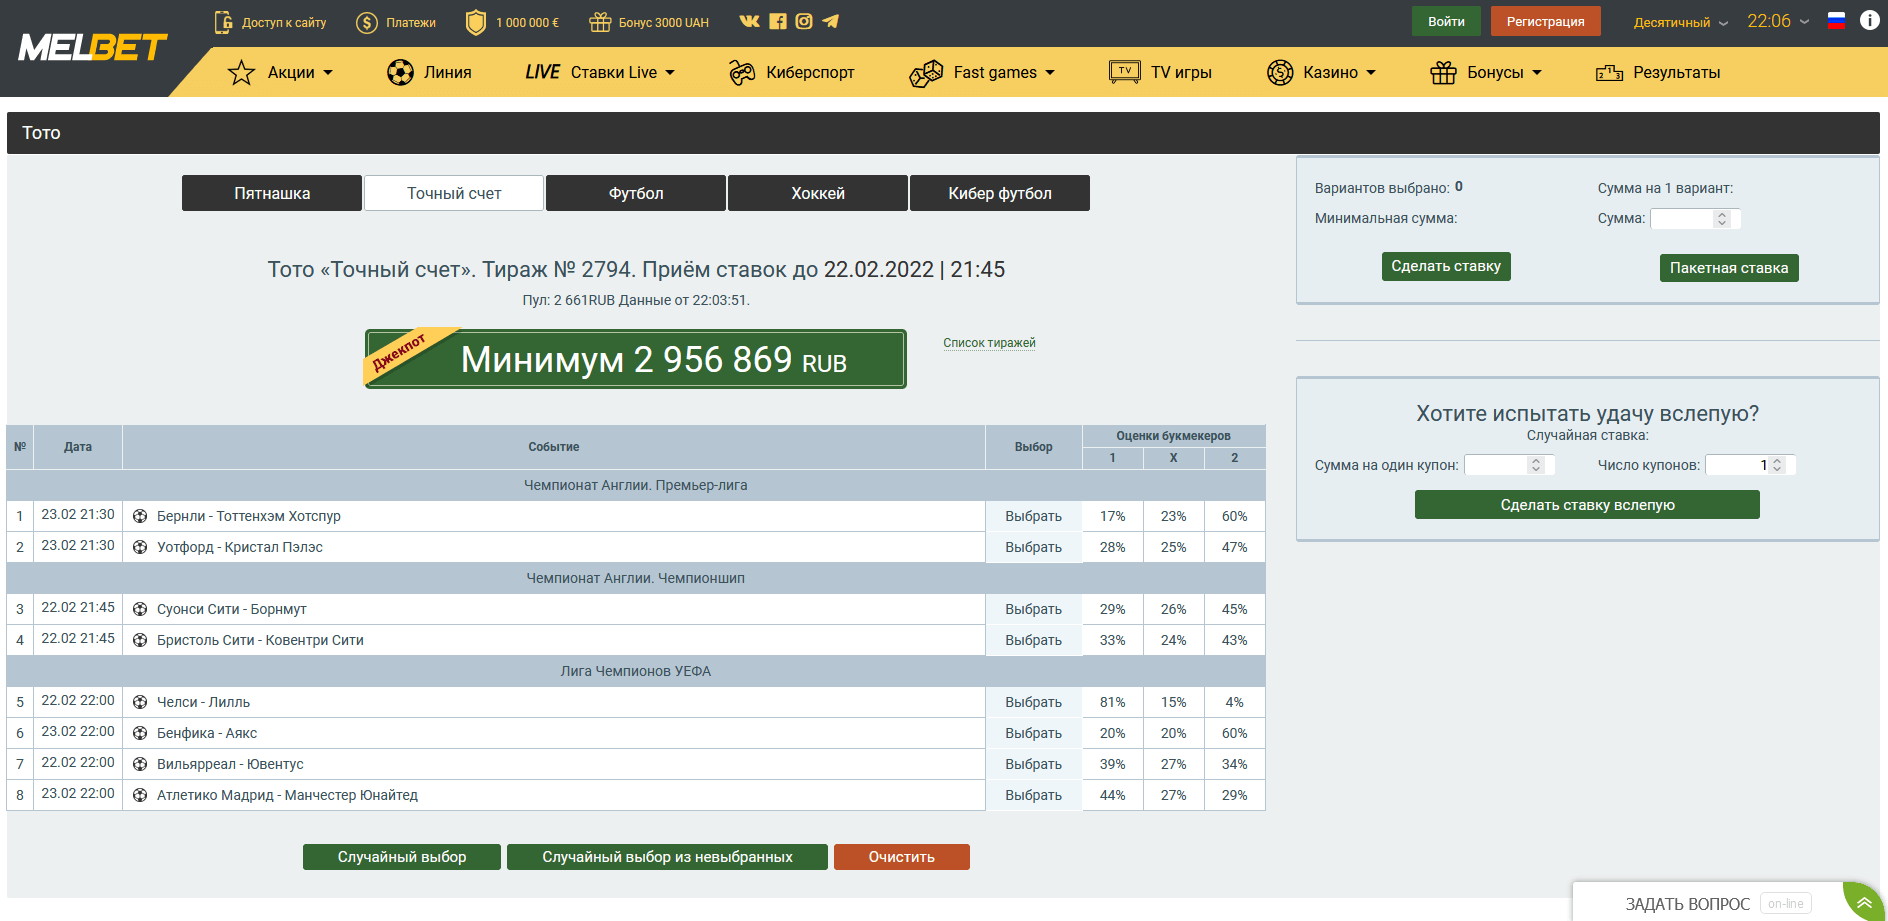Click the Войти login button
1888x921 pixels.
click(x=1446, y=21)
